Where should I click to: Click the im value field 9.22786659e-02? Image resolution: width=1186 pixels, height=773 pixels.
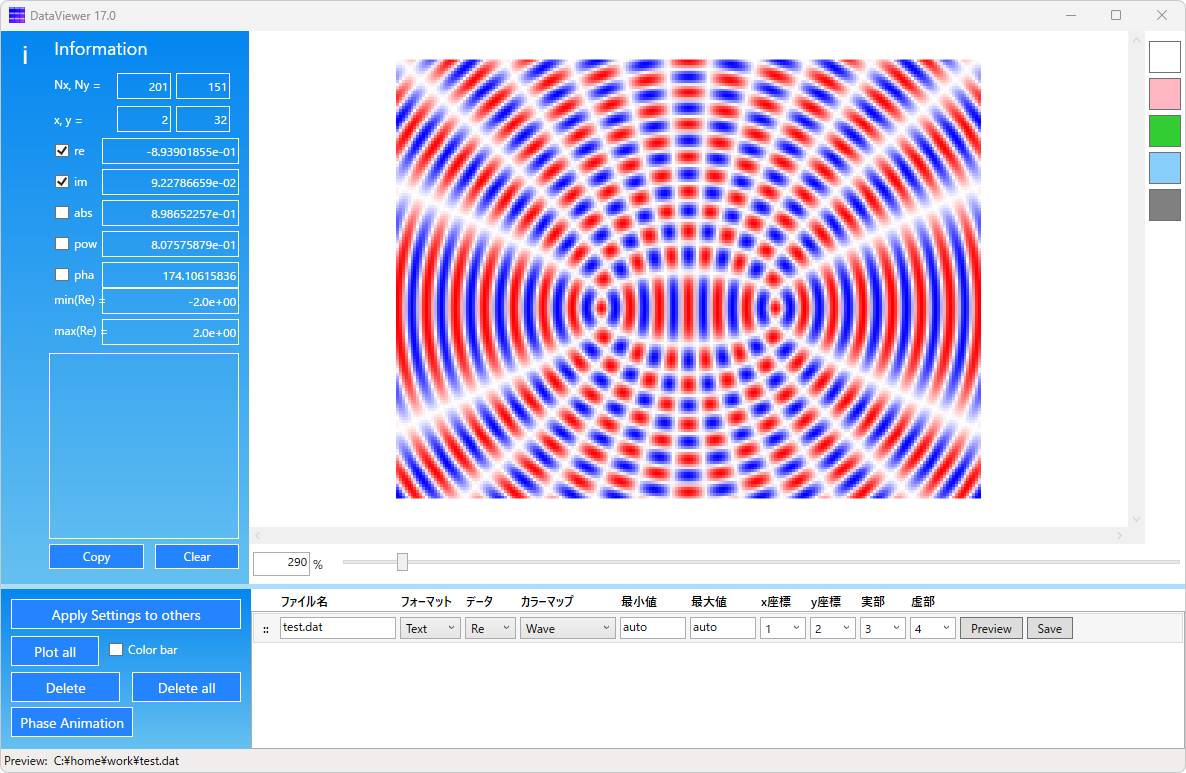click(170, 182)
